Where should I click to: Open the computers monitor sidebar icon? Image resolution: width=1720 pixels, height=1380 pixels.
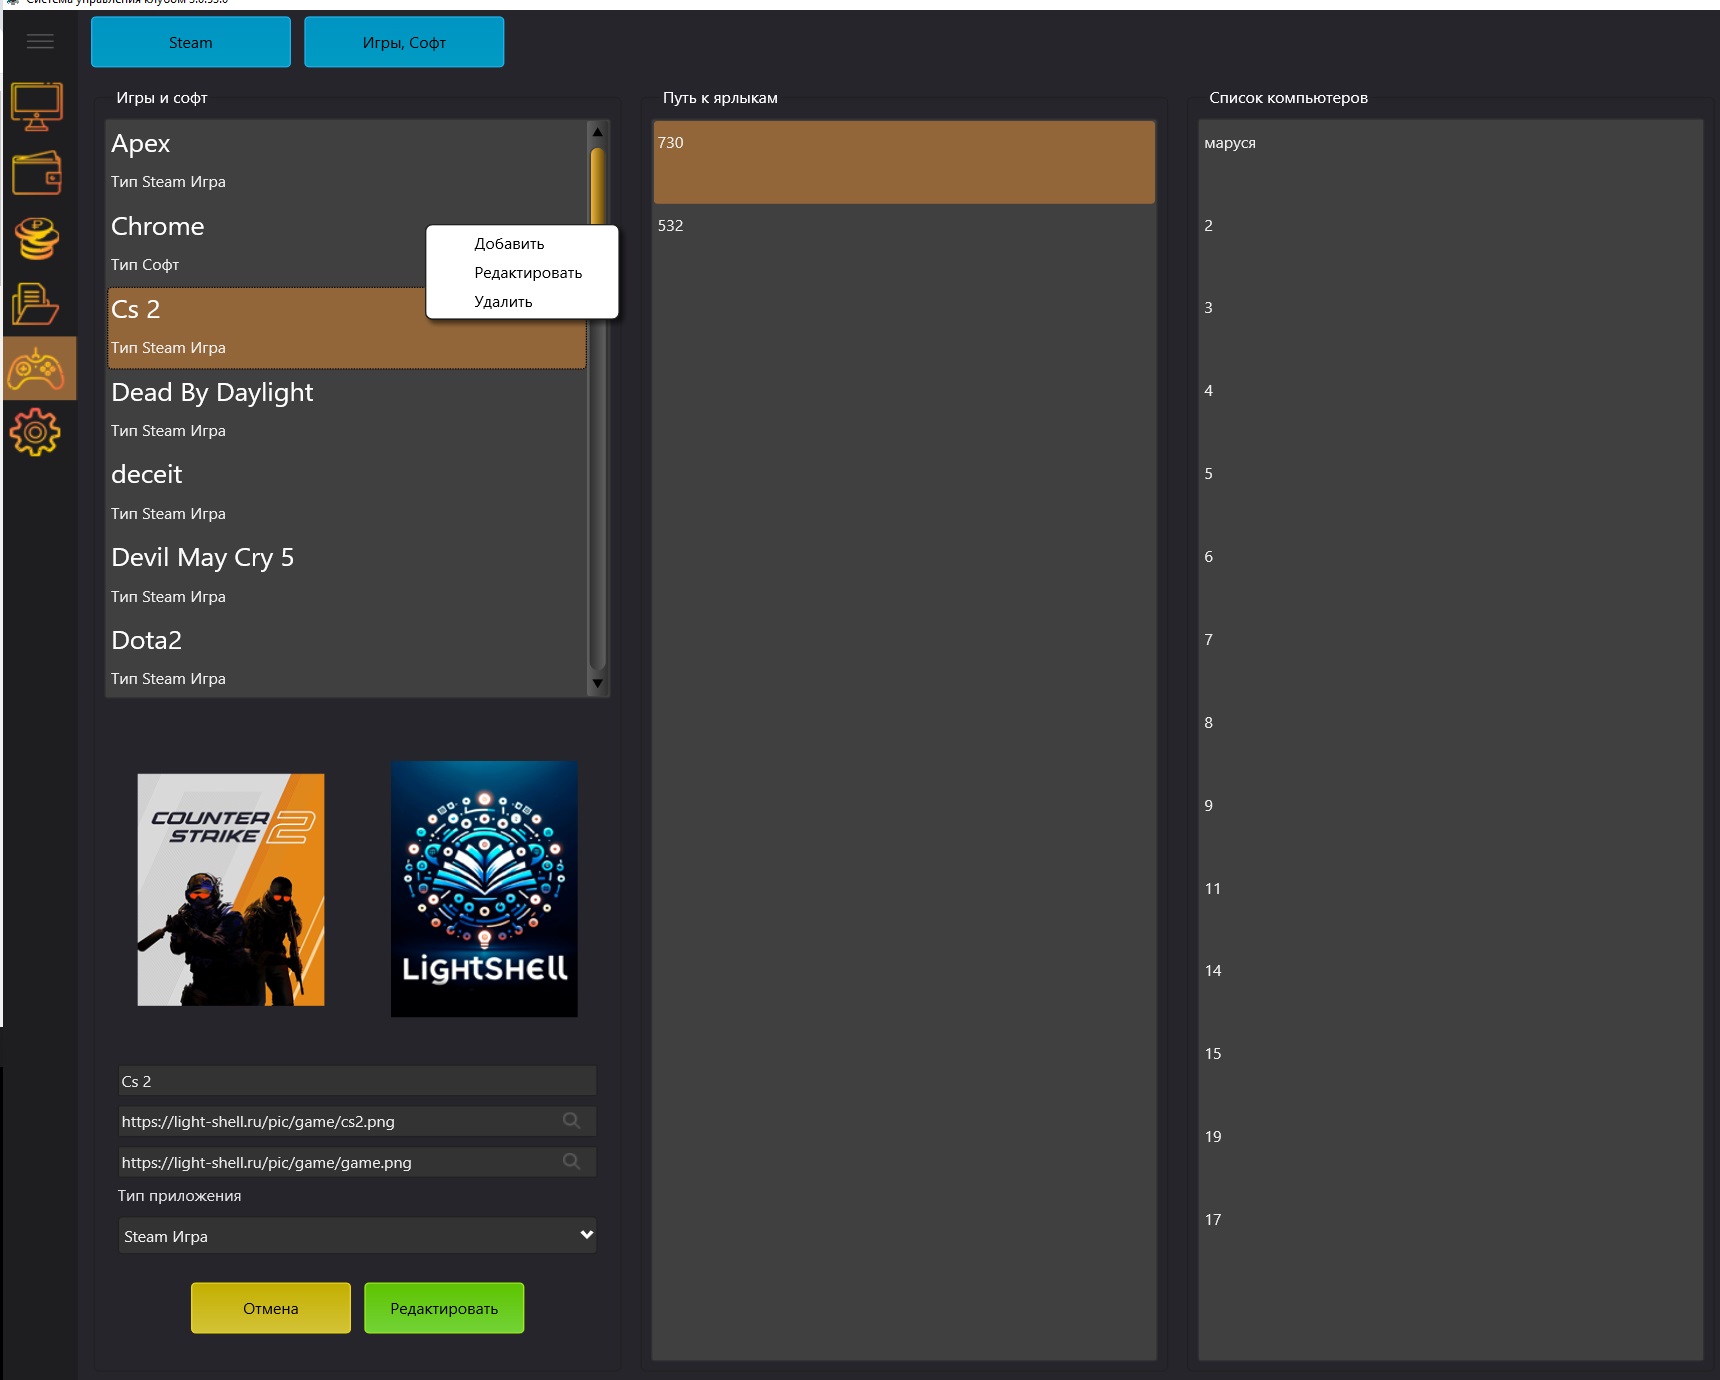pos(37,106)
